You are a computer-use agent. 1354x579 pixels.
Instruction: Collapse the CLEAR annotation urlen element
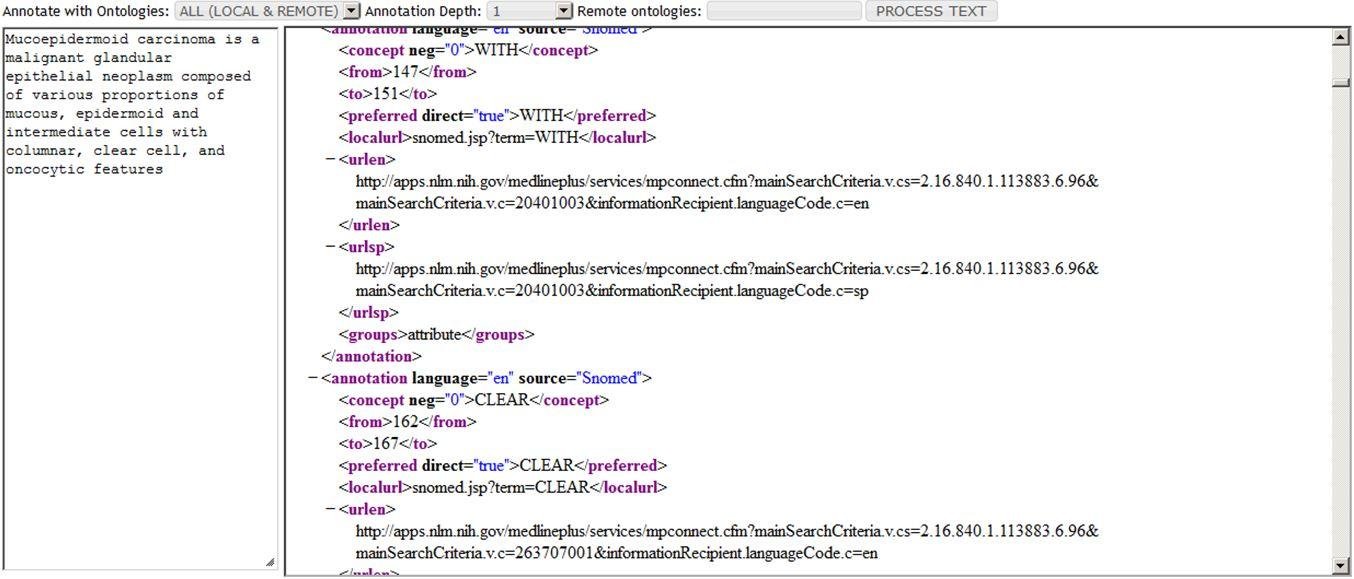click(x=330, y=508)
